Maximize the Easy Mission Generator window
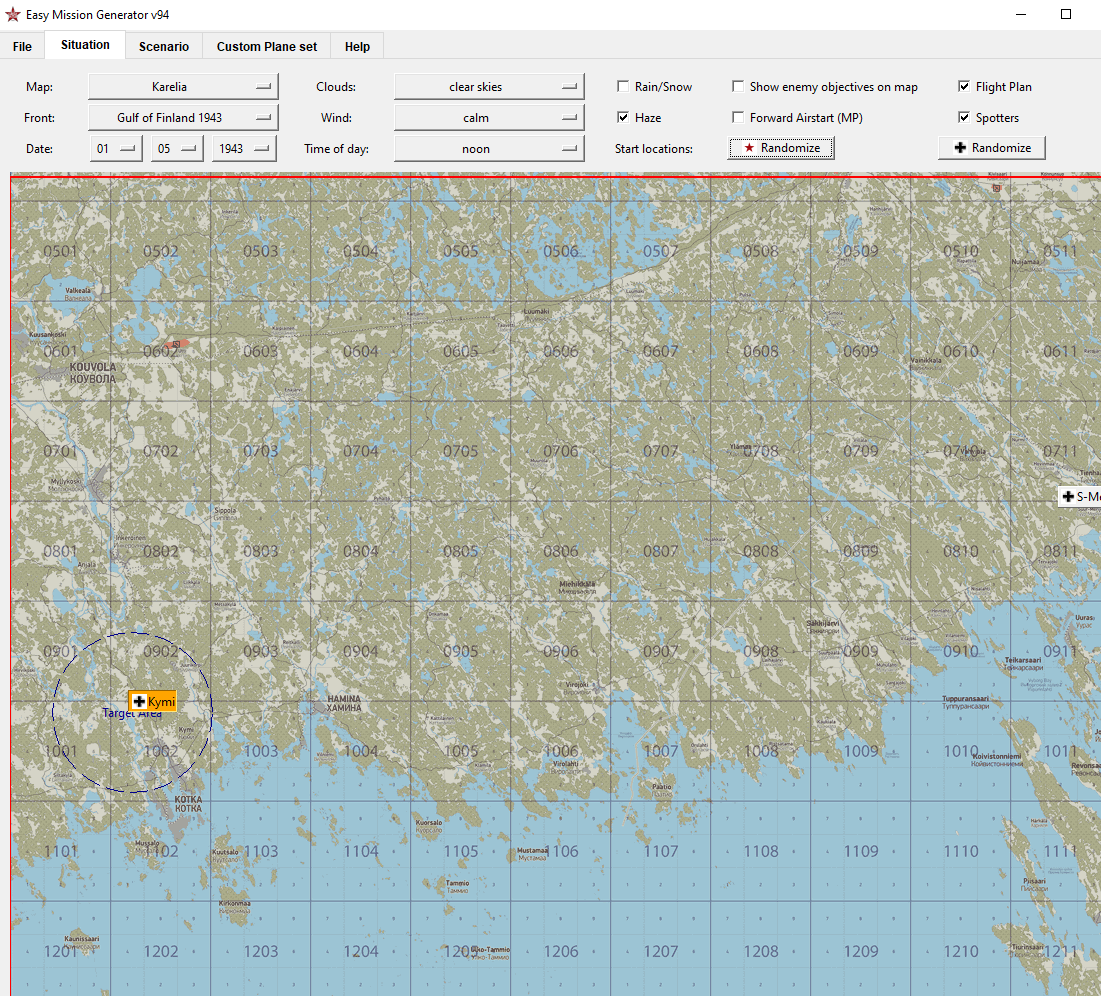The width and height of the screenshot is (1101, 996). coord(1066,15)
